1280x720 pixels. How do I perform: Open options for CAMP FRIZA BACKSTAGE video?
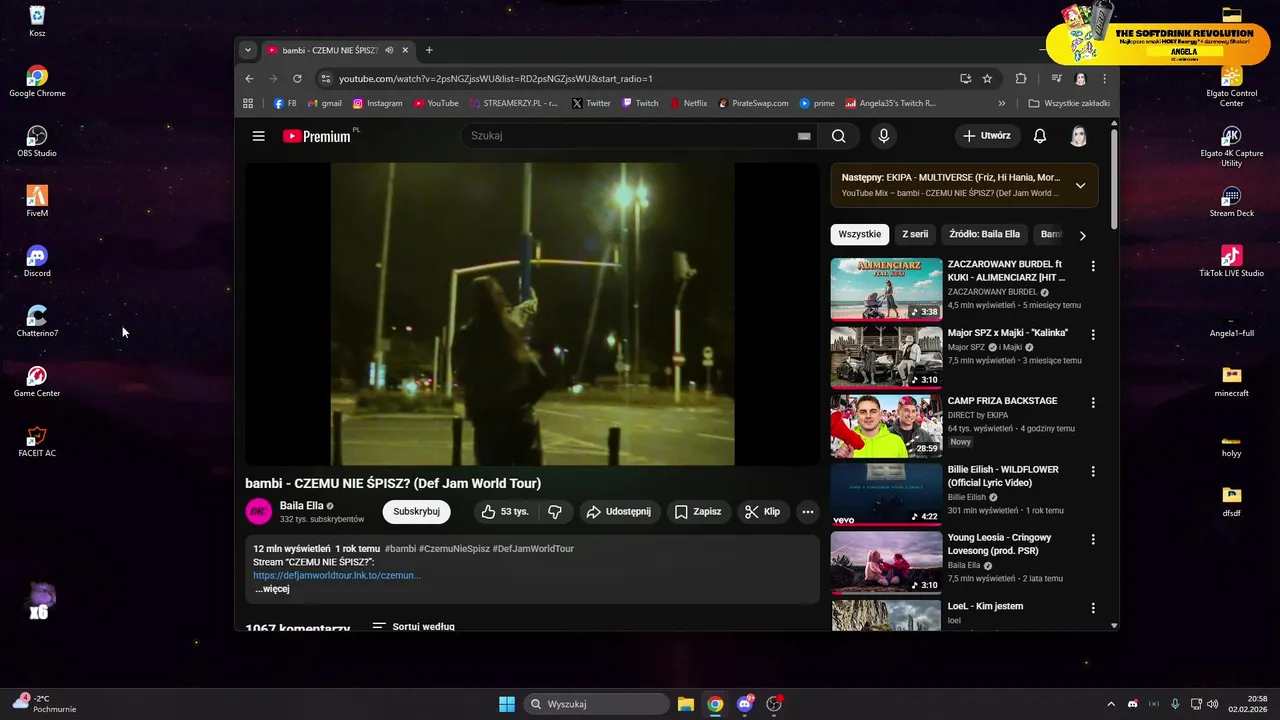pos(1093,403)
